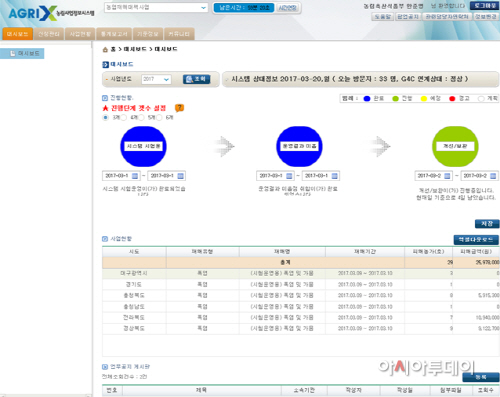500x397 pixels.
Task: Click the green 개선/보완 stage circle
Action: tap(455, 146)
